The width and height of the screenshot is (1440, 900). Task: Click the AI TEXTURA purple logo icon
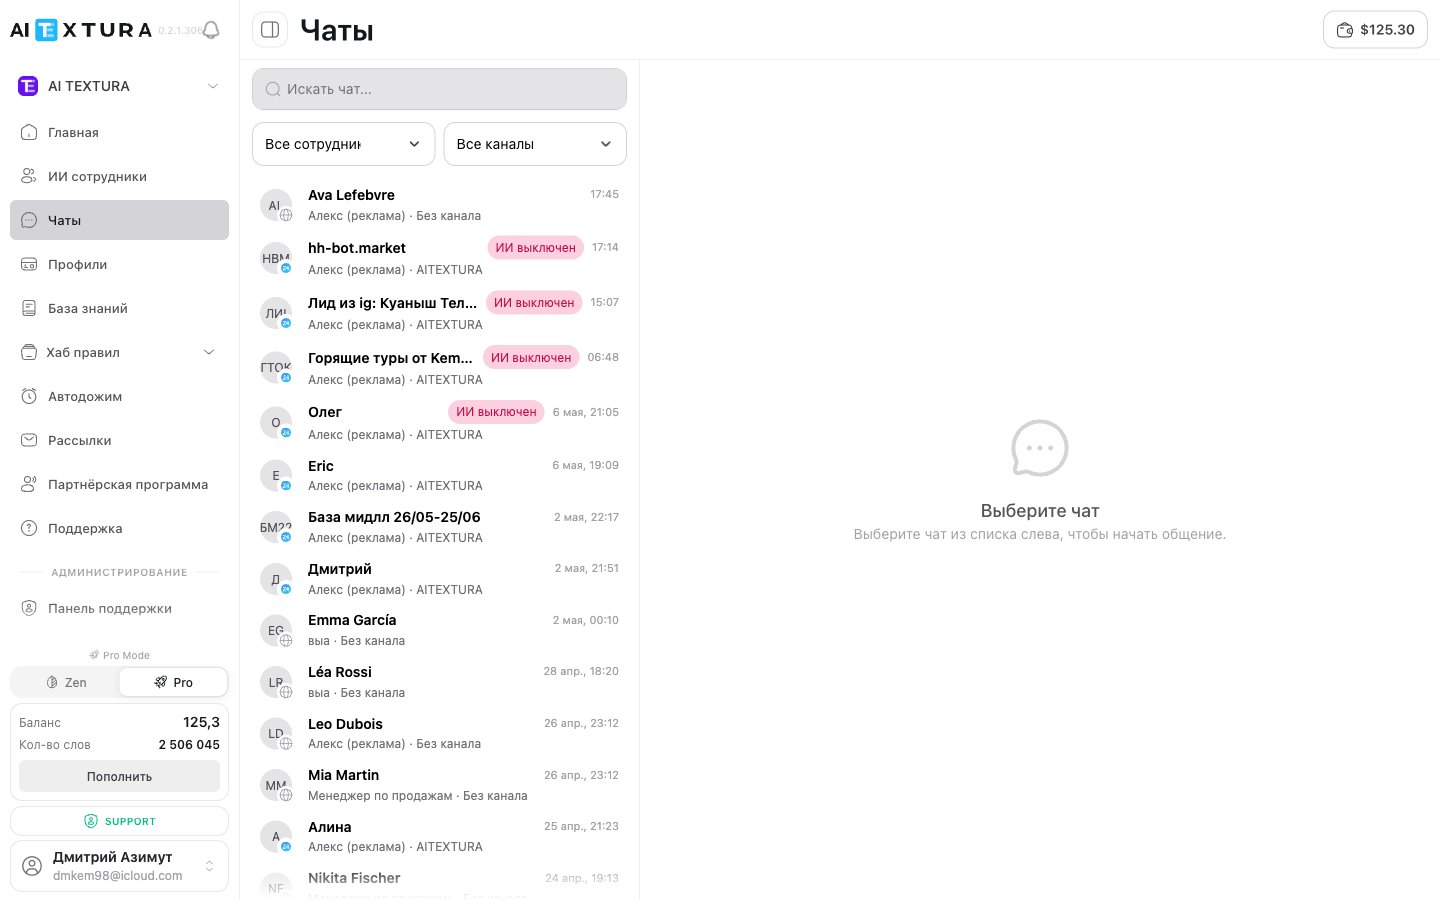click(x=28, y=86)
